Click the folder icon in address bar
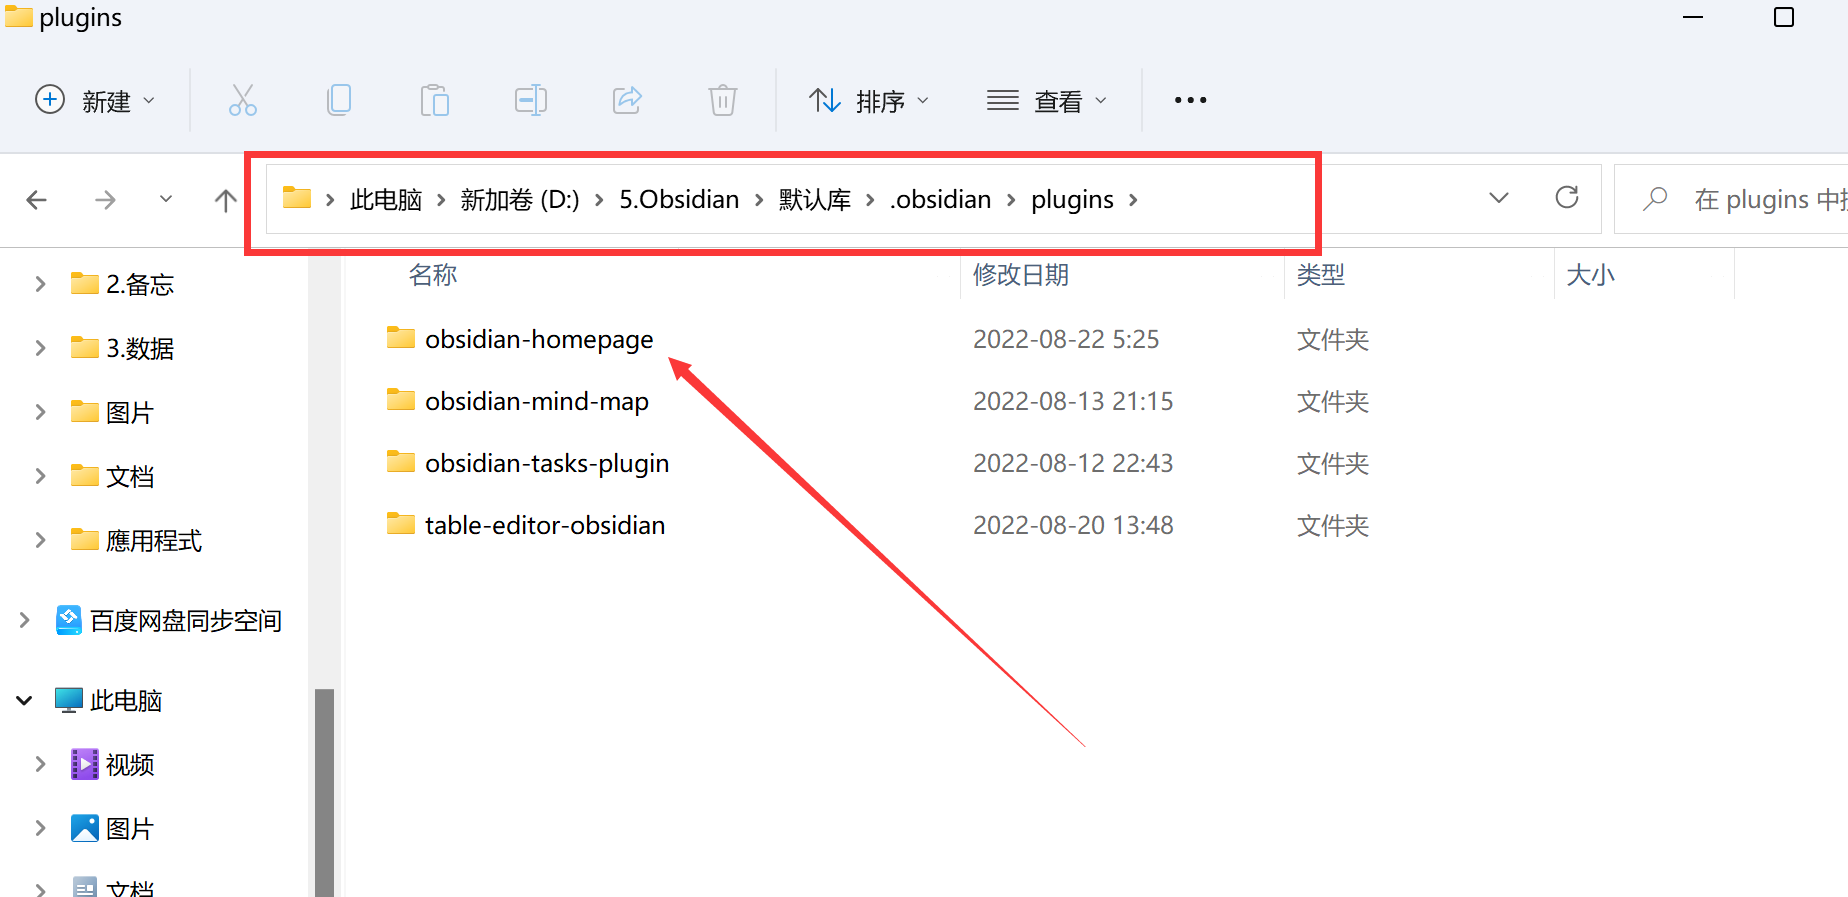Image resolution: width=1848 pixels, height=897 pixels. click(x=297, y=198)
